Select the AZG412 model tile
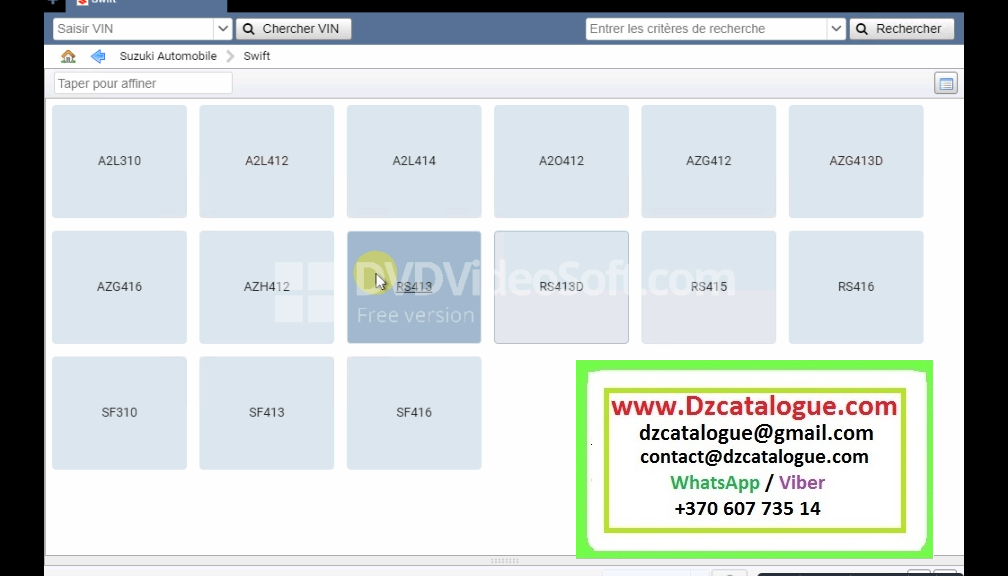The image size is (1008, 576). coord(708,161)
